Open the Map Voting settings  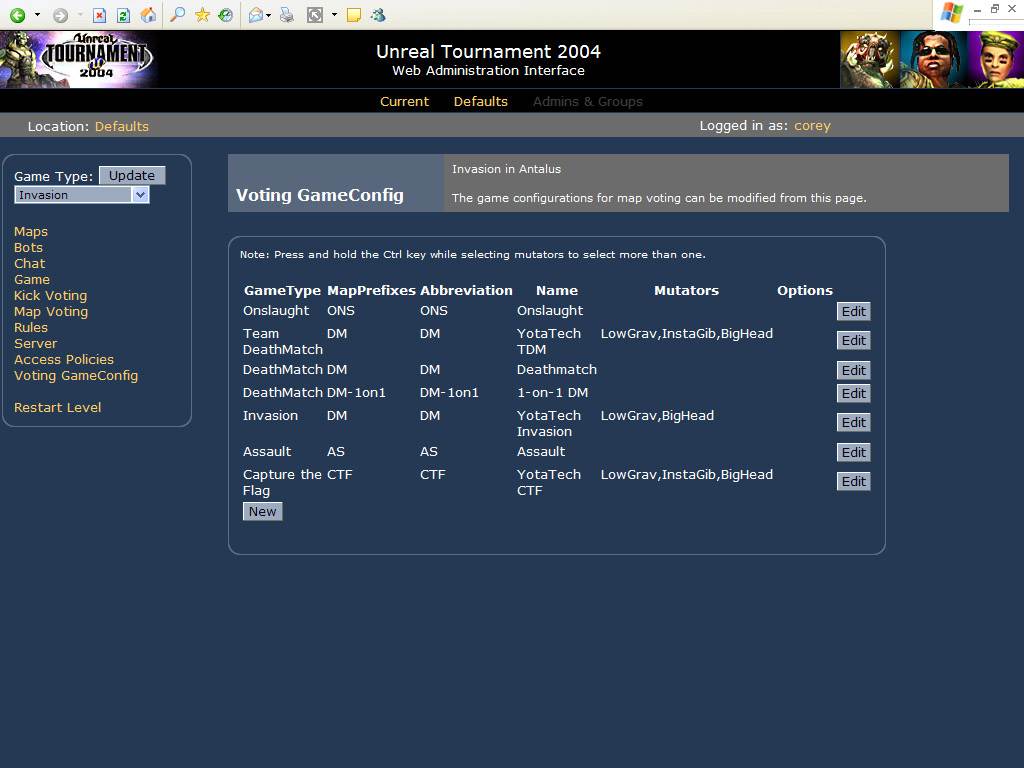tap(51, 312)
